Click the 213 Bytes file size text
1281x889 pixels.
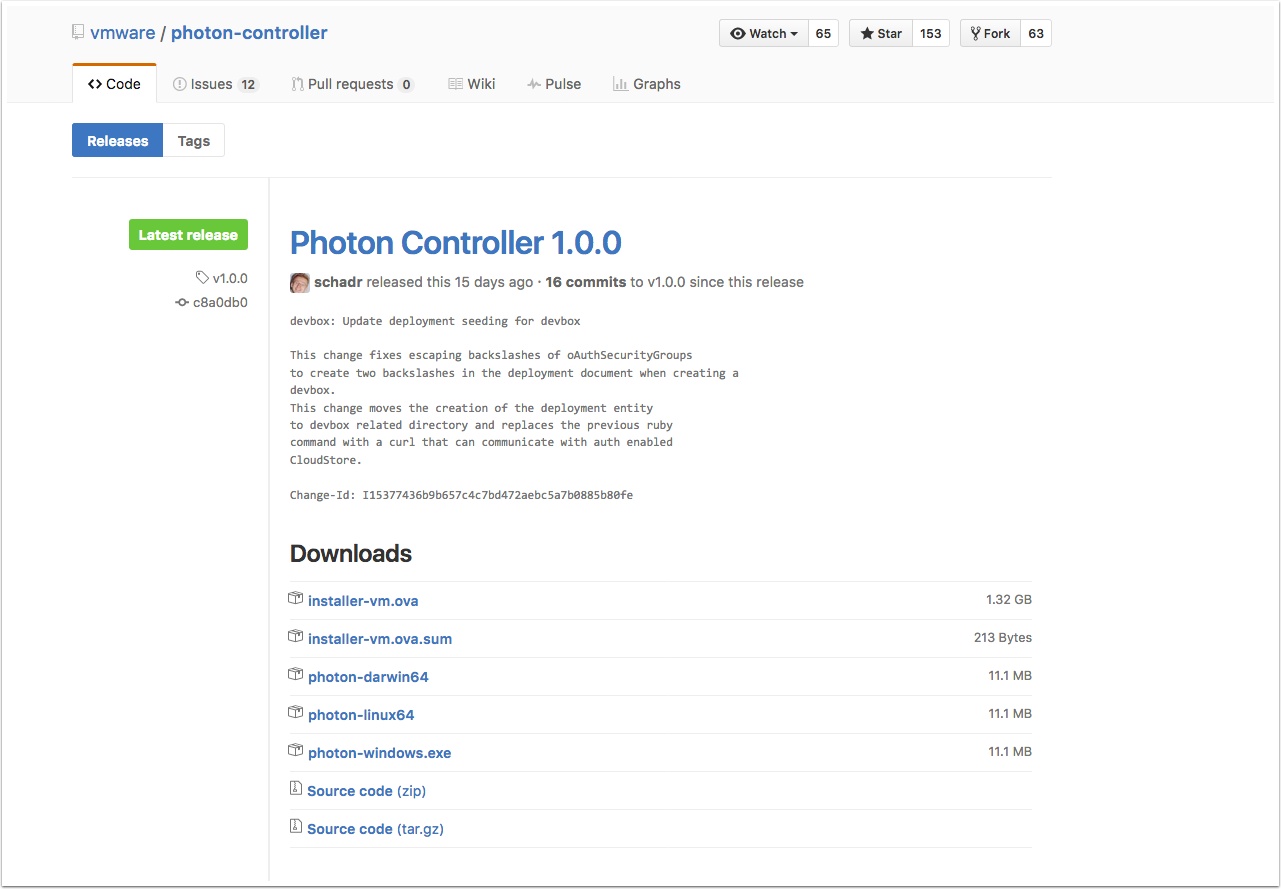(1003, 638)
